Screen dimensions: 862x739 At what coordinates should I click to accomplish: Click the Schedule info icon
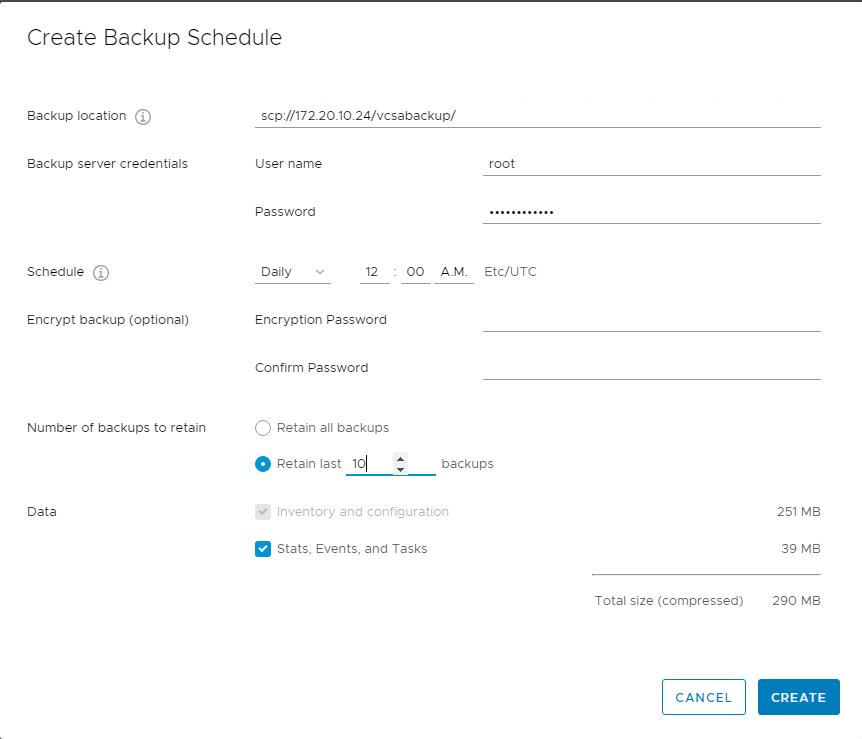coord(101,272)
